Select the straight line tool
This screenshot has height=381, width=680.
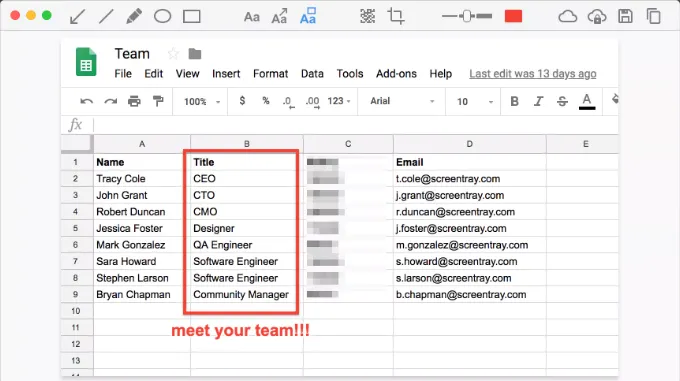tap(106, 17)
